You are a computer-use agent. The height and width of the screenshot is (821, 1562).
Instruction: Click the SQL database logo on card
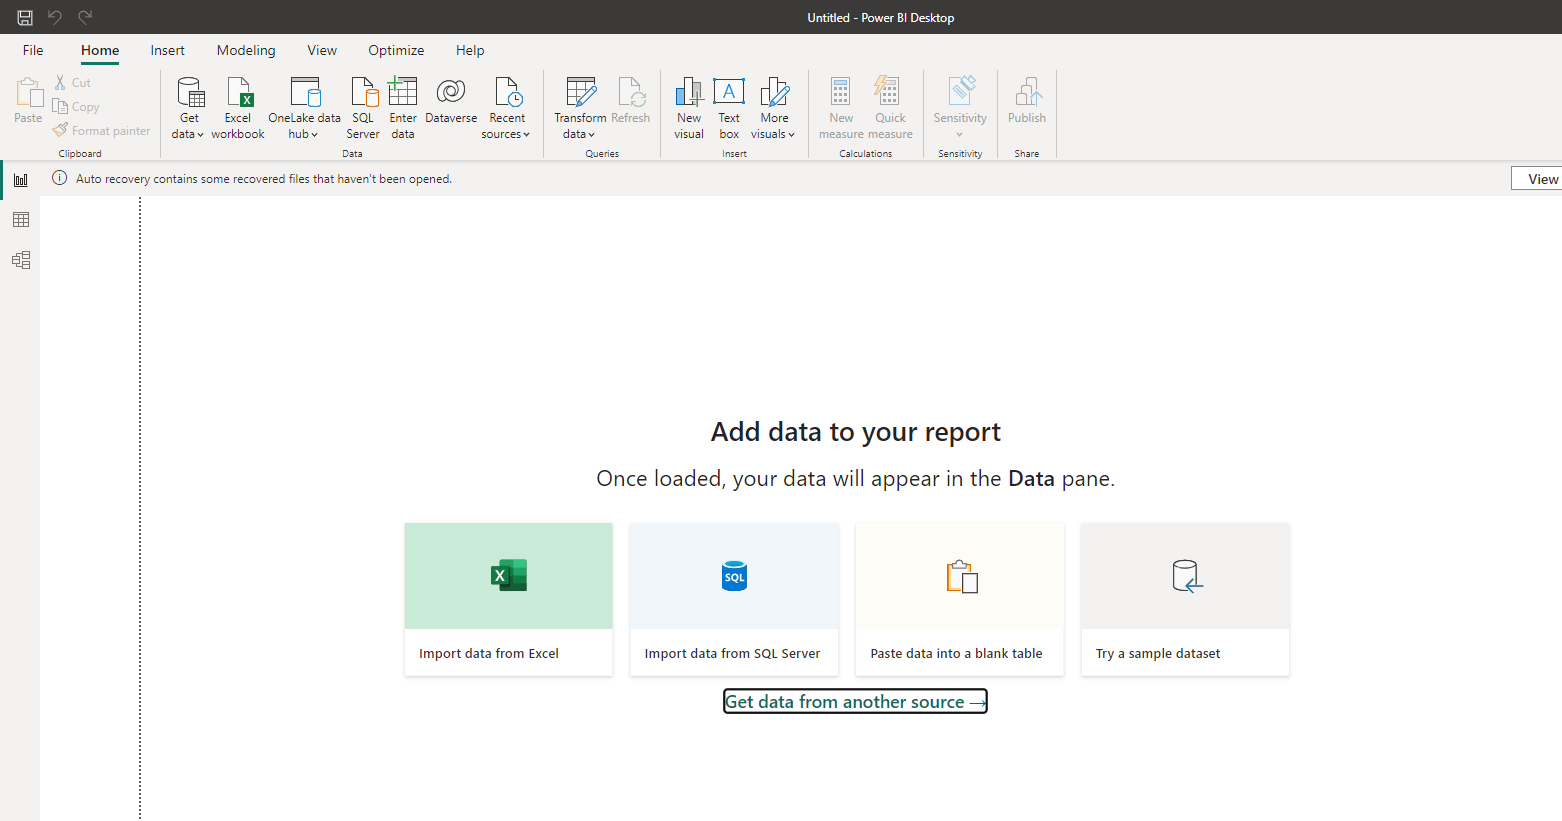point(734,576)
